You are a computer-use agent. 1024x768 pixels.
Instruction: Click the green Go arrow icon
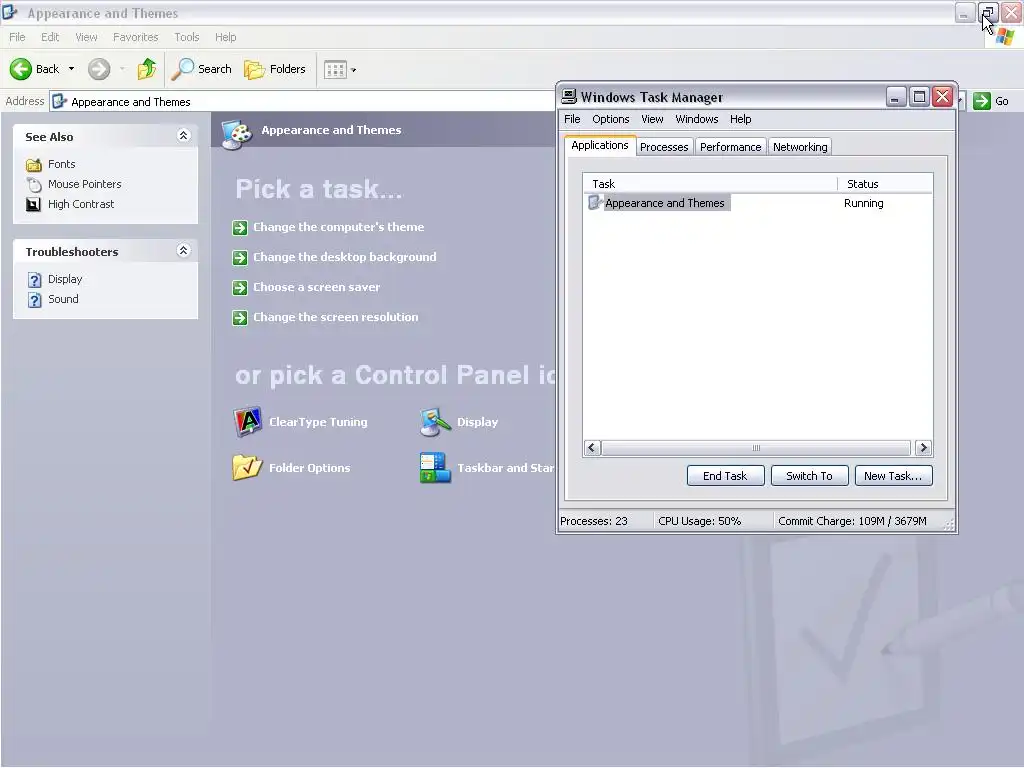(x=982, y=101)
